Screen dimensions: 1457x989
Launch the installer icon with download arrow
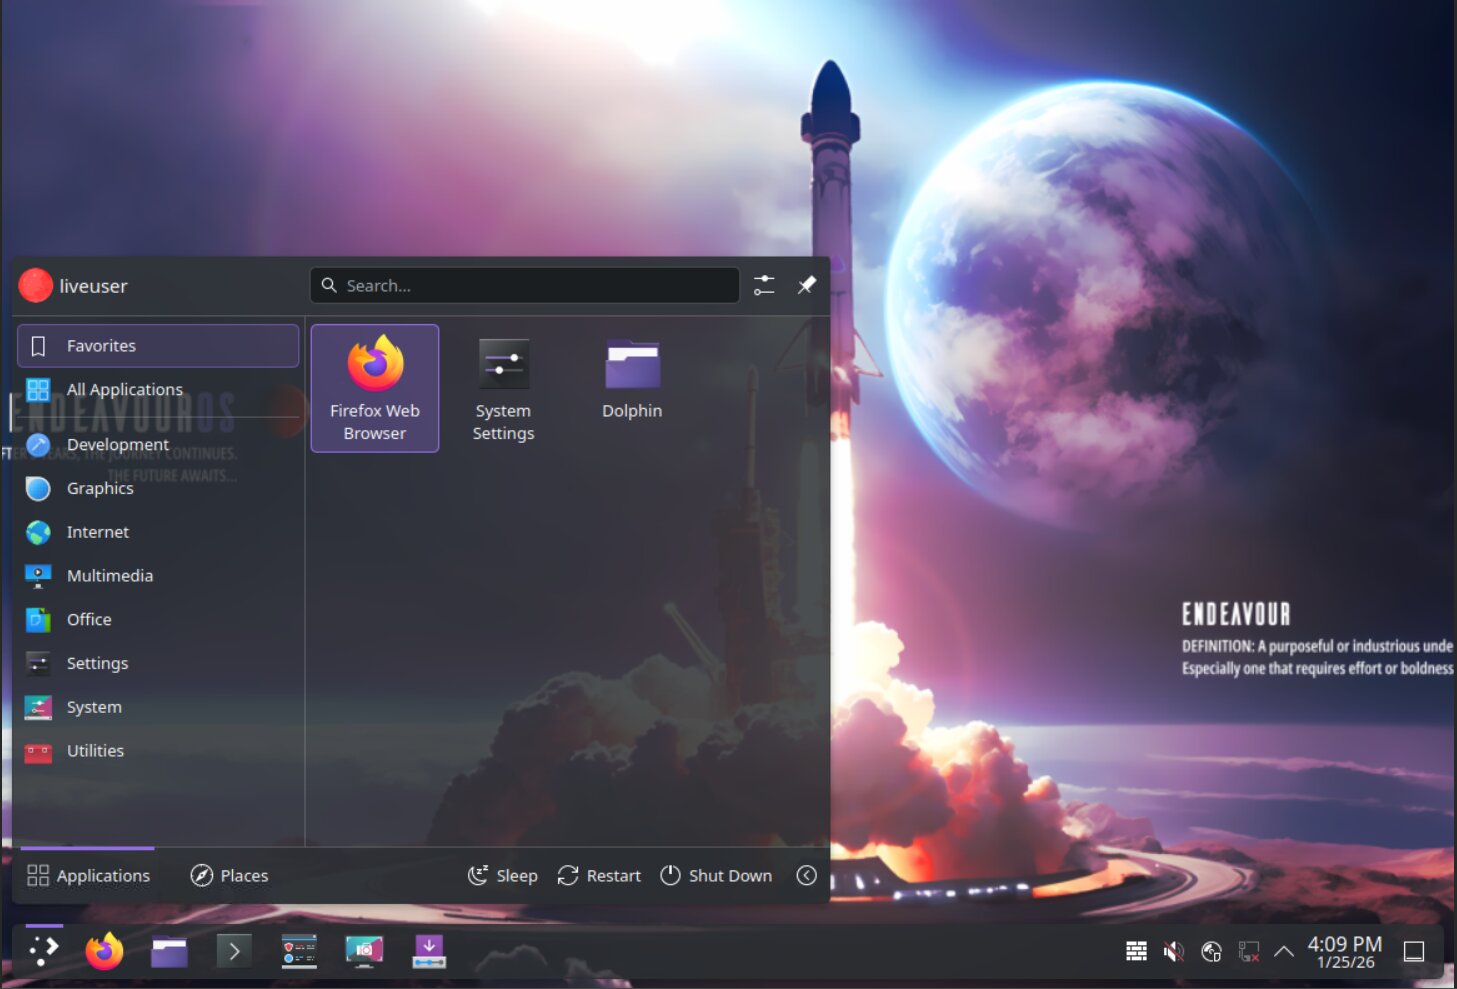(429, 951)
